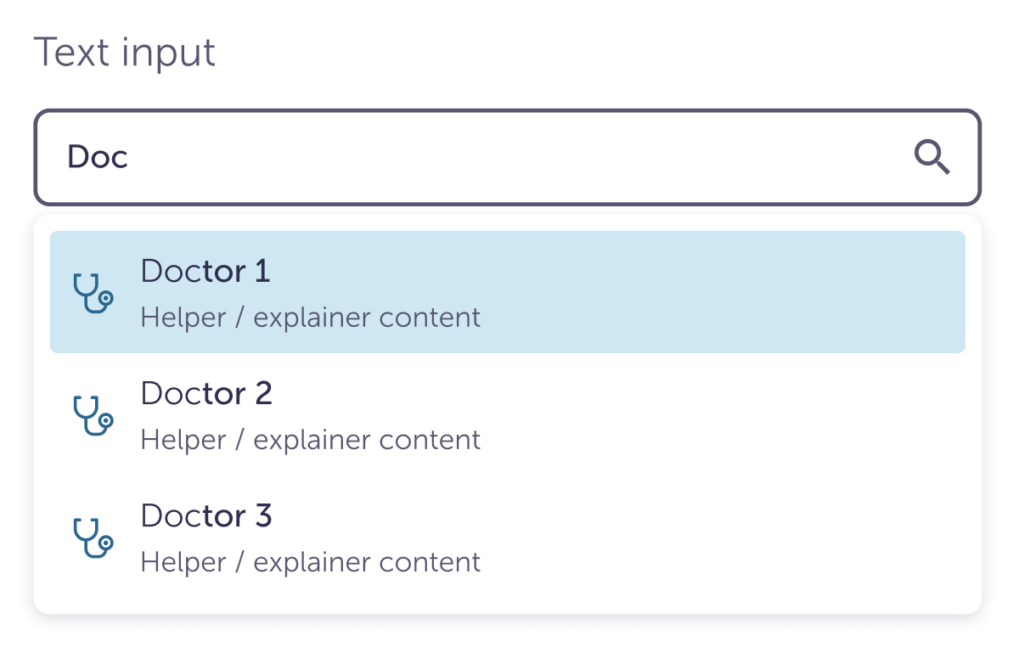
Task: Click the stethoscope icon beside Doctor 1
Action: coord(93,293)
